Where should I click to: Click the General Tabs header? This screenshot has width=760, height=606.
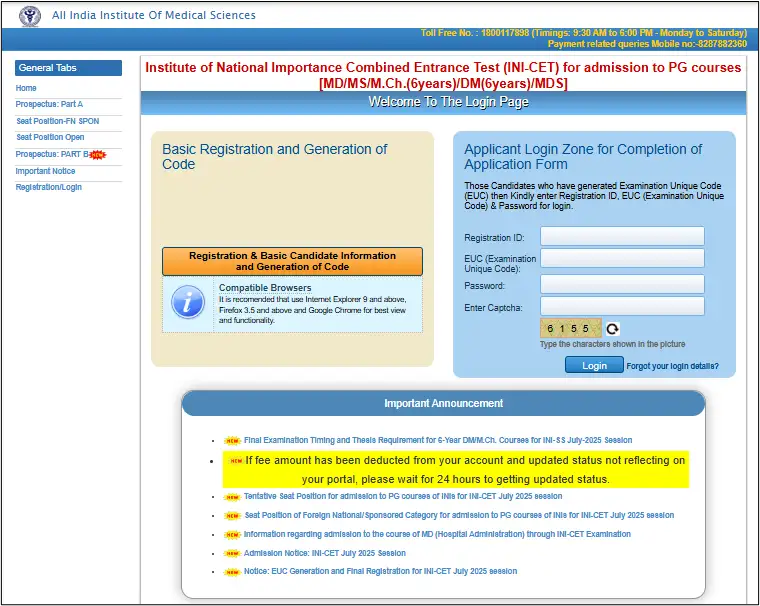68,68
